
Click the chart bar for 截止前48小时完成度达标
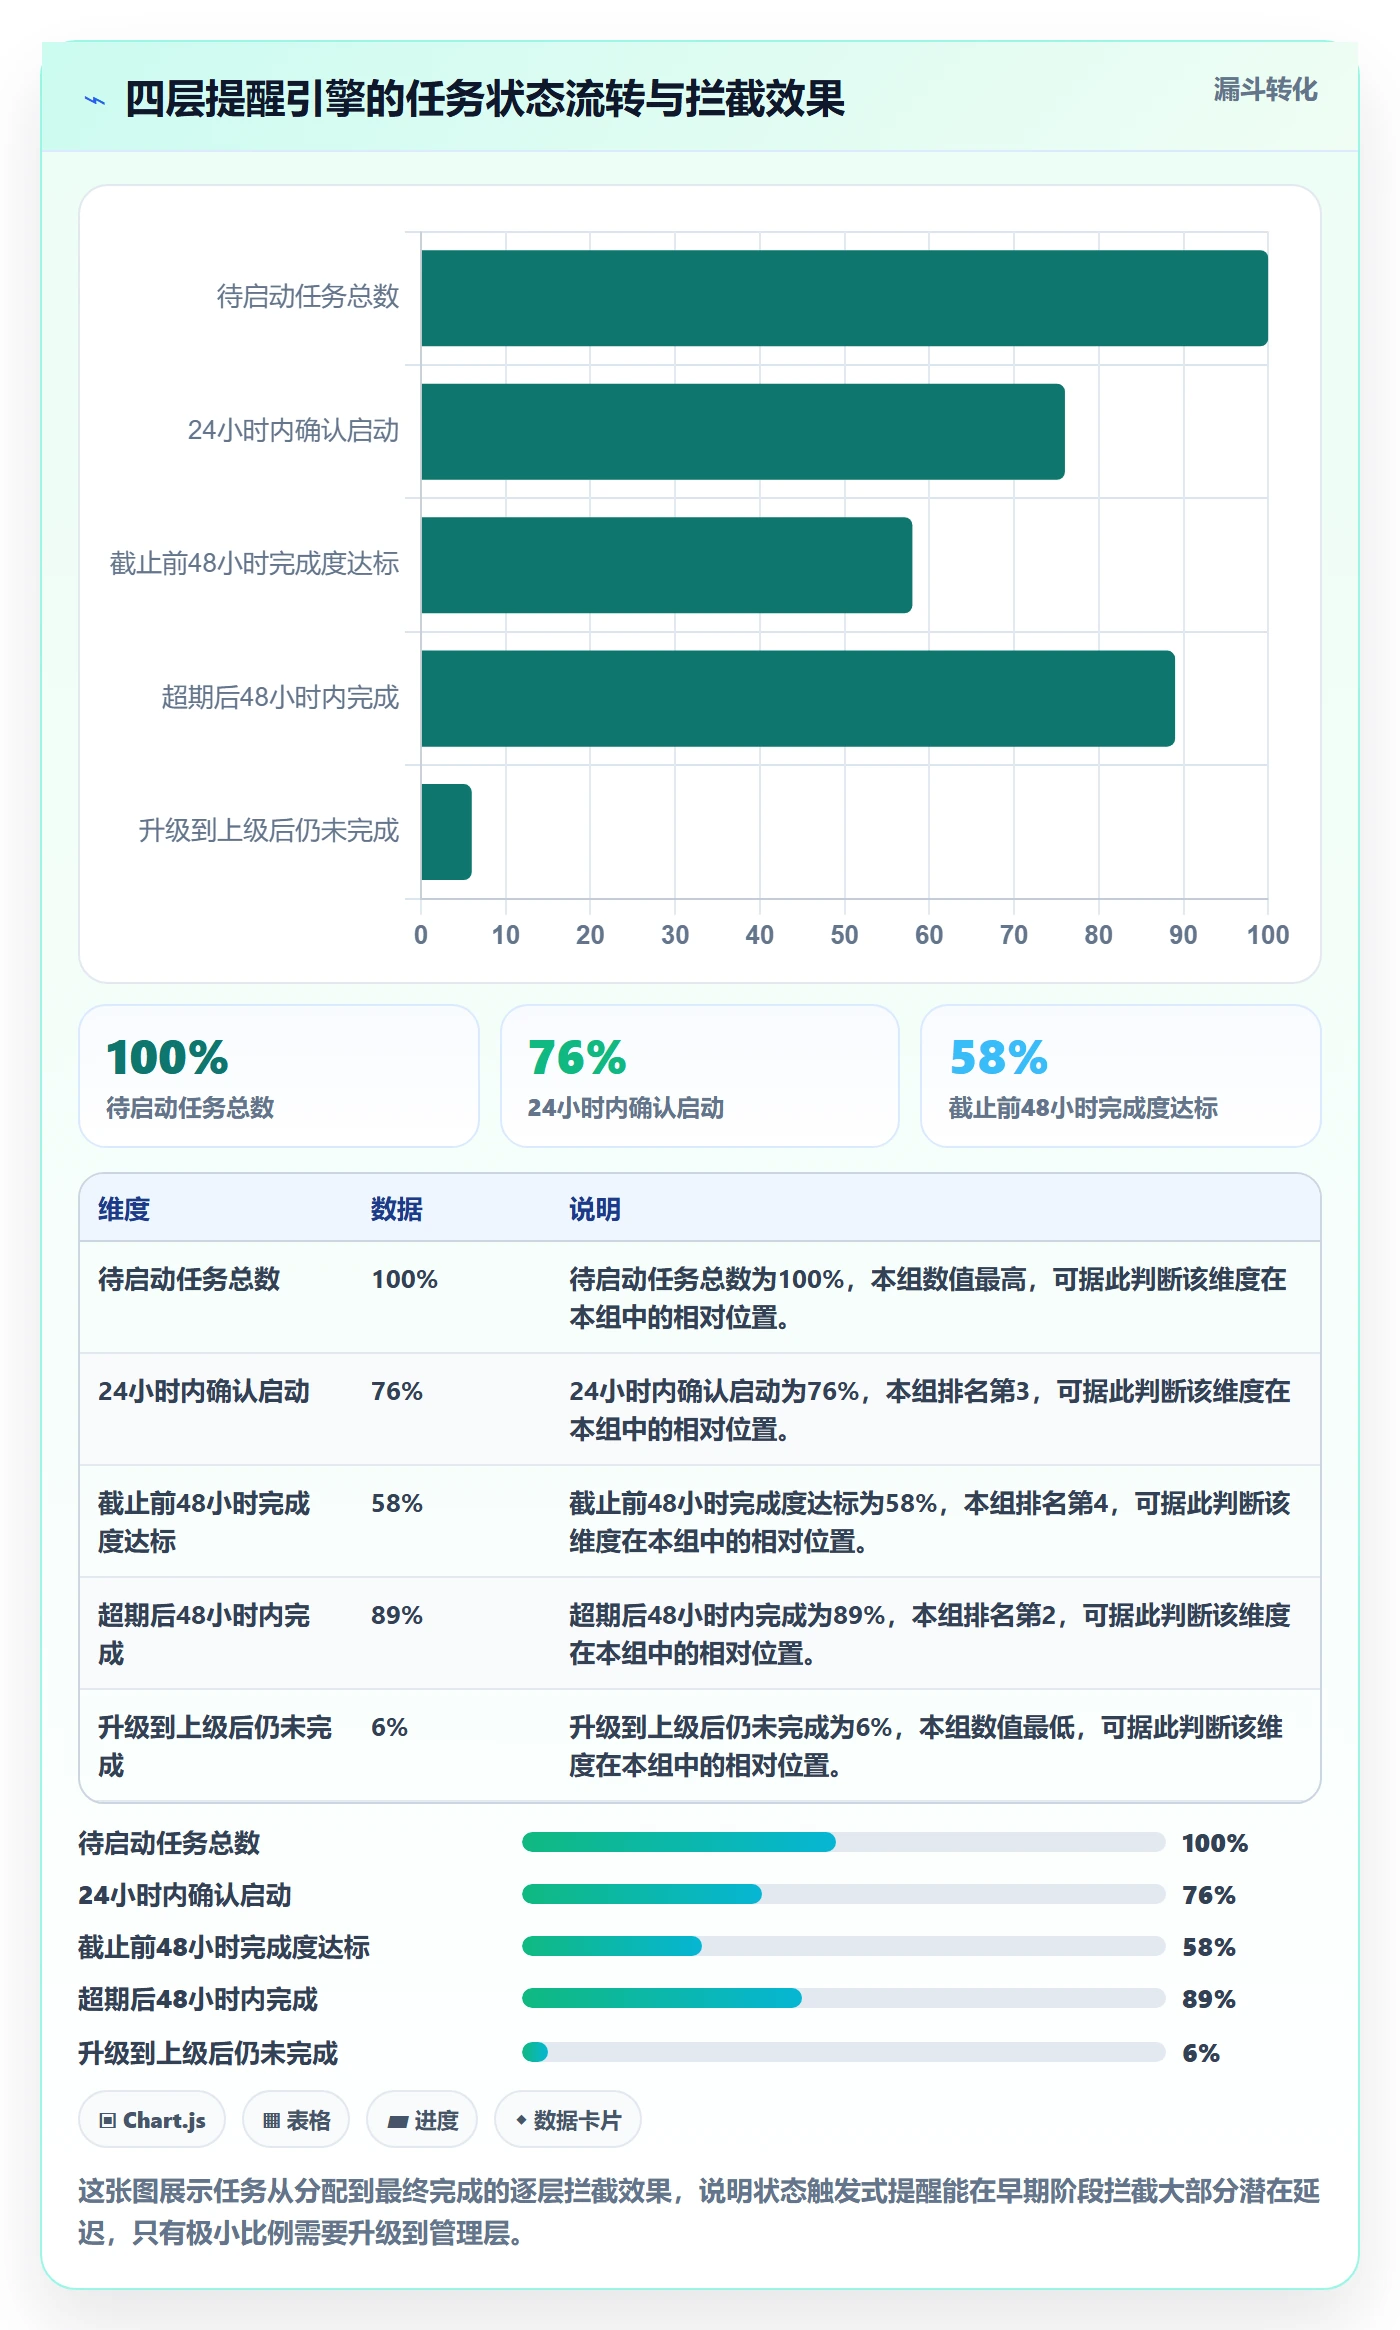(666, 565)
